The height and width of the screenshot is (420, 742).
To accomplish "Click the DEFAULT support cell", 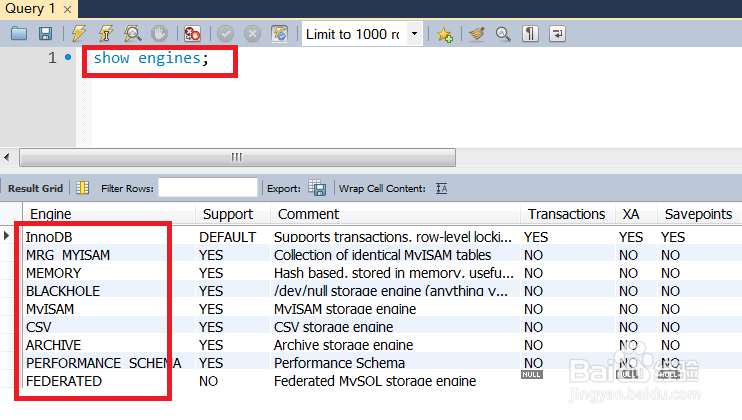I will pos(233,237).
